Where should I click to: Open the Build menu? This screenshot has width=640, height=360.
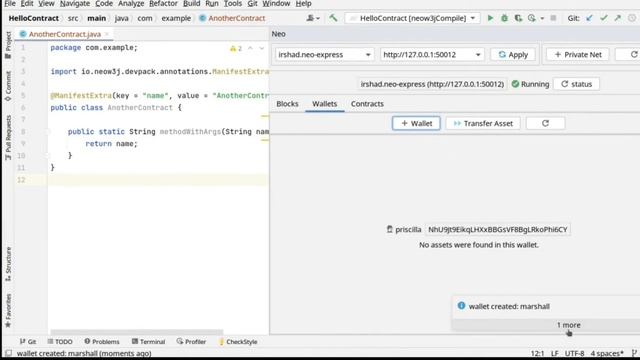pyautogui.click(x=191, y=3)
